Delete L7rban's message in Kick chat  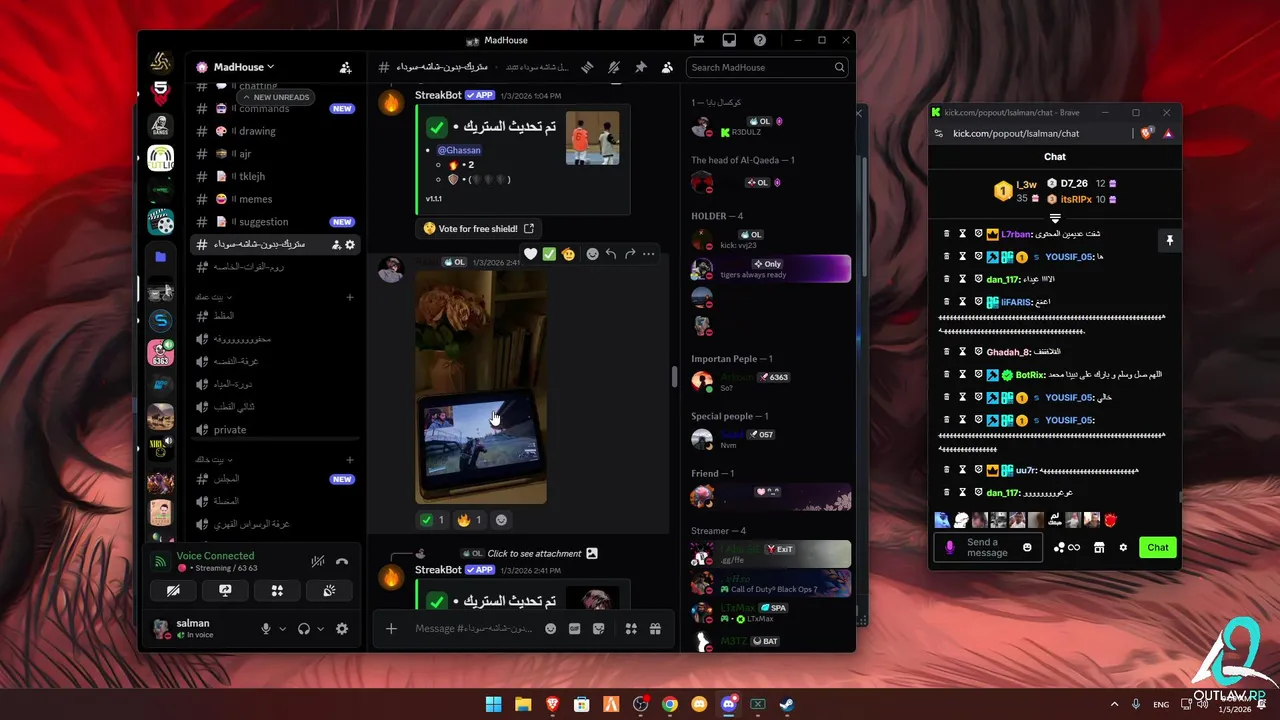coord(946,234)
